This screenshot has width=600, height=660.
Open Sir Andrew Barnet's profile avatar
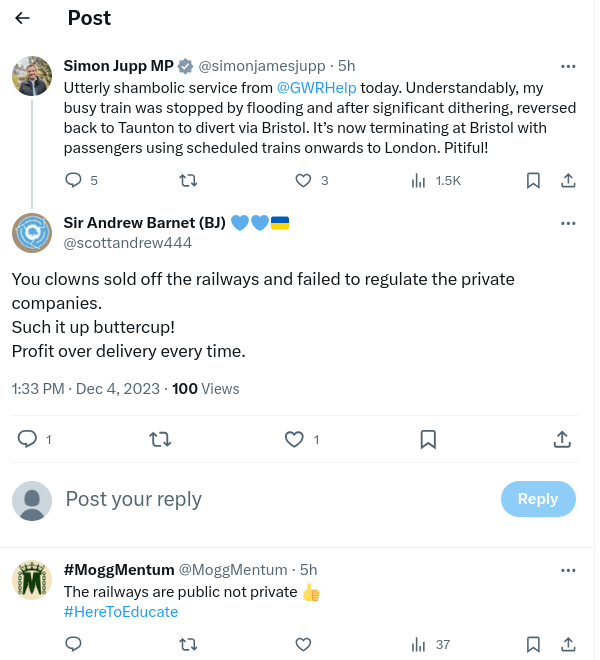coord(32,233)
